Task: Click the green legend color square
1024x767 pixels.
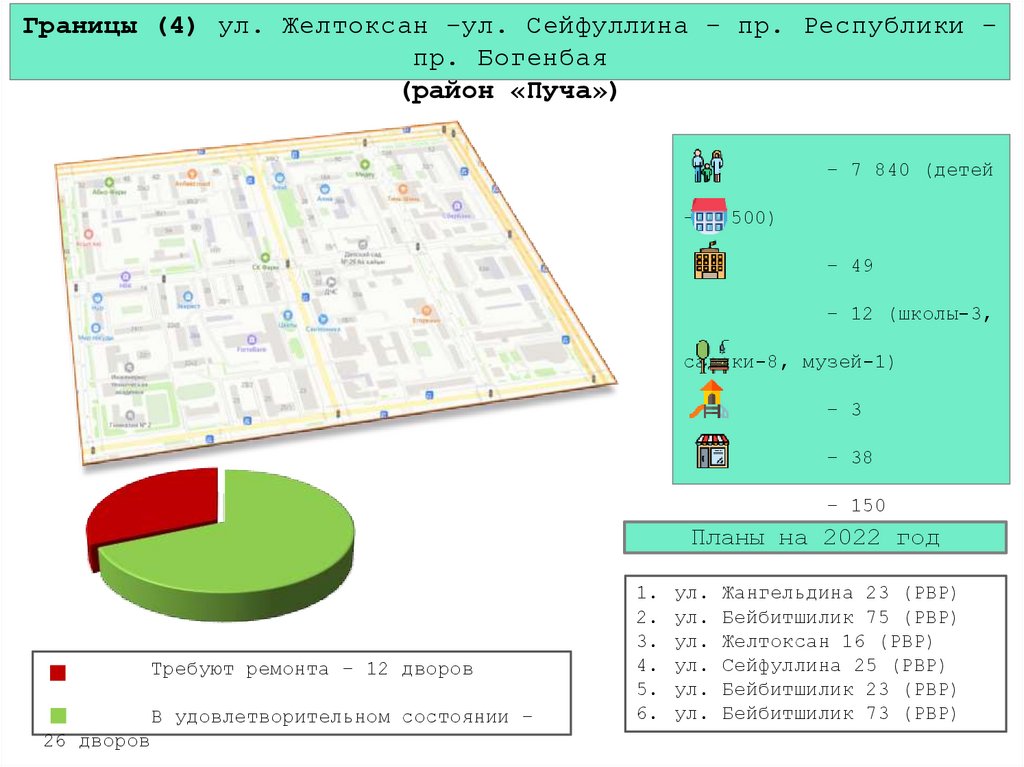Action: (x=58, y=716)
